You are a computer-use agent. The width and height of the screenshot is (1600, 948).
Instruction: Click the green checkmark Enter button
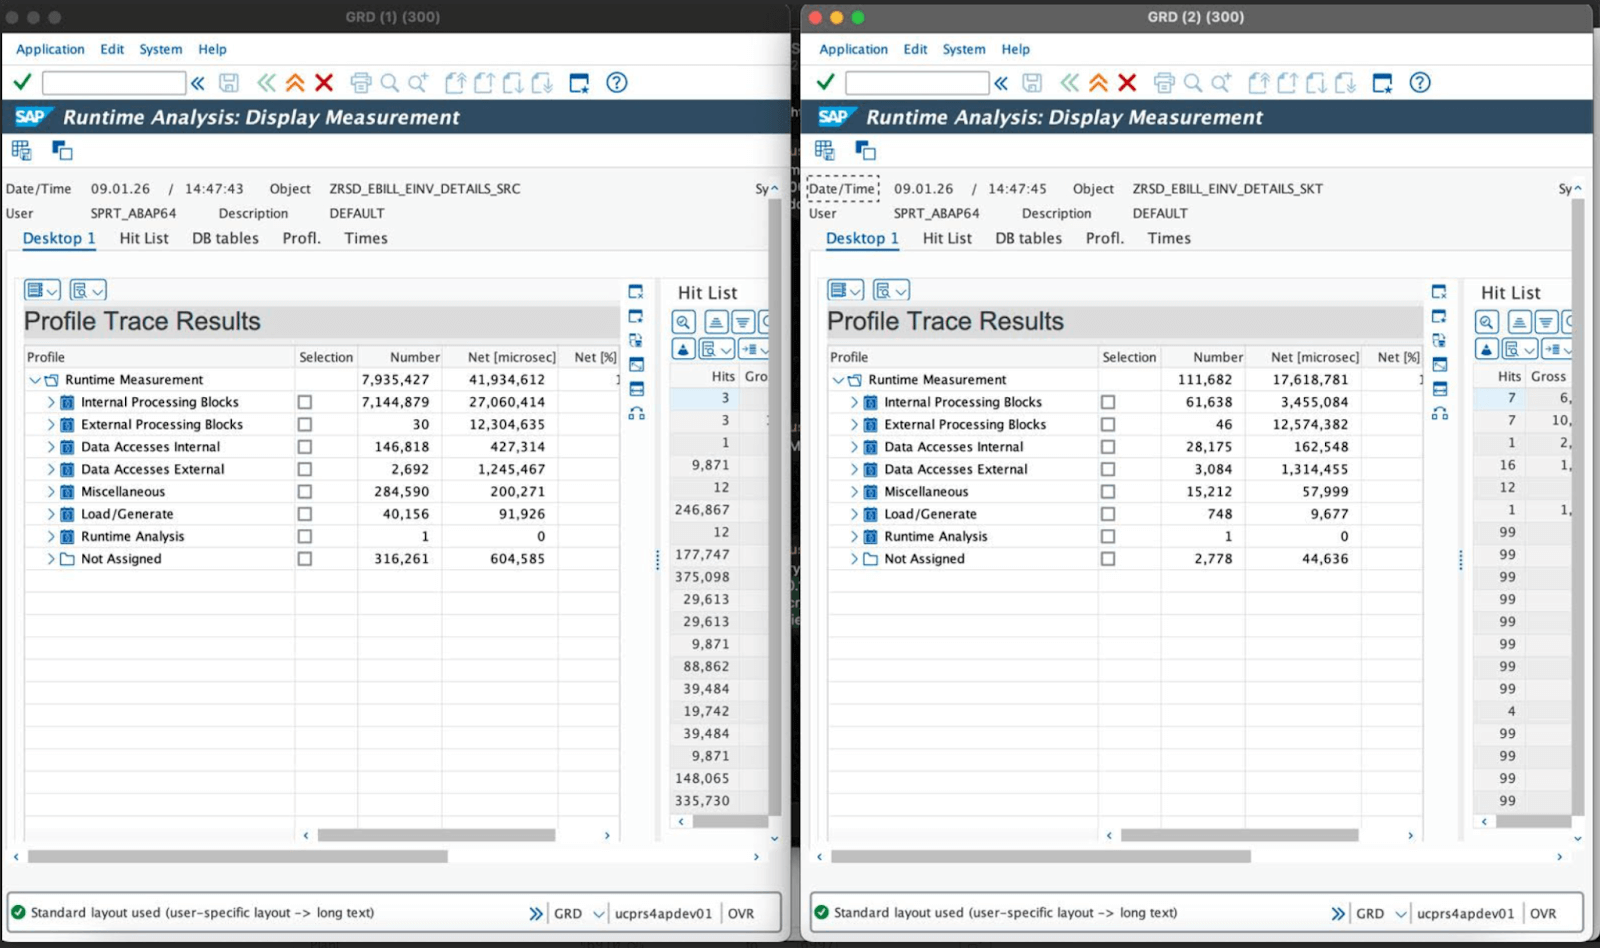click(x=22, y=82)
